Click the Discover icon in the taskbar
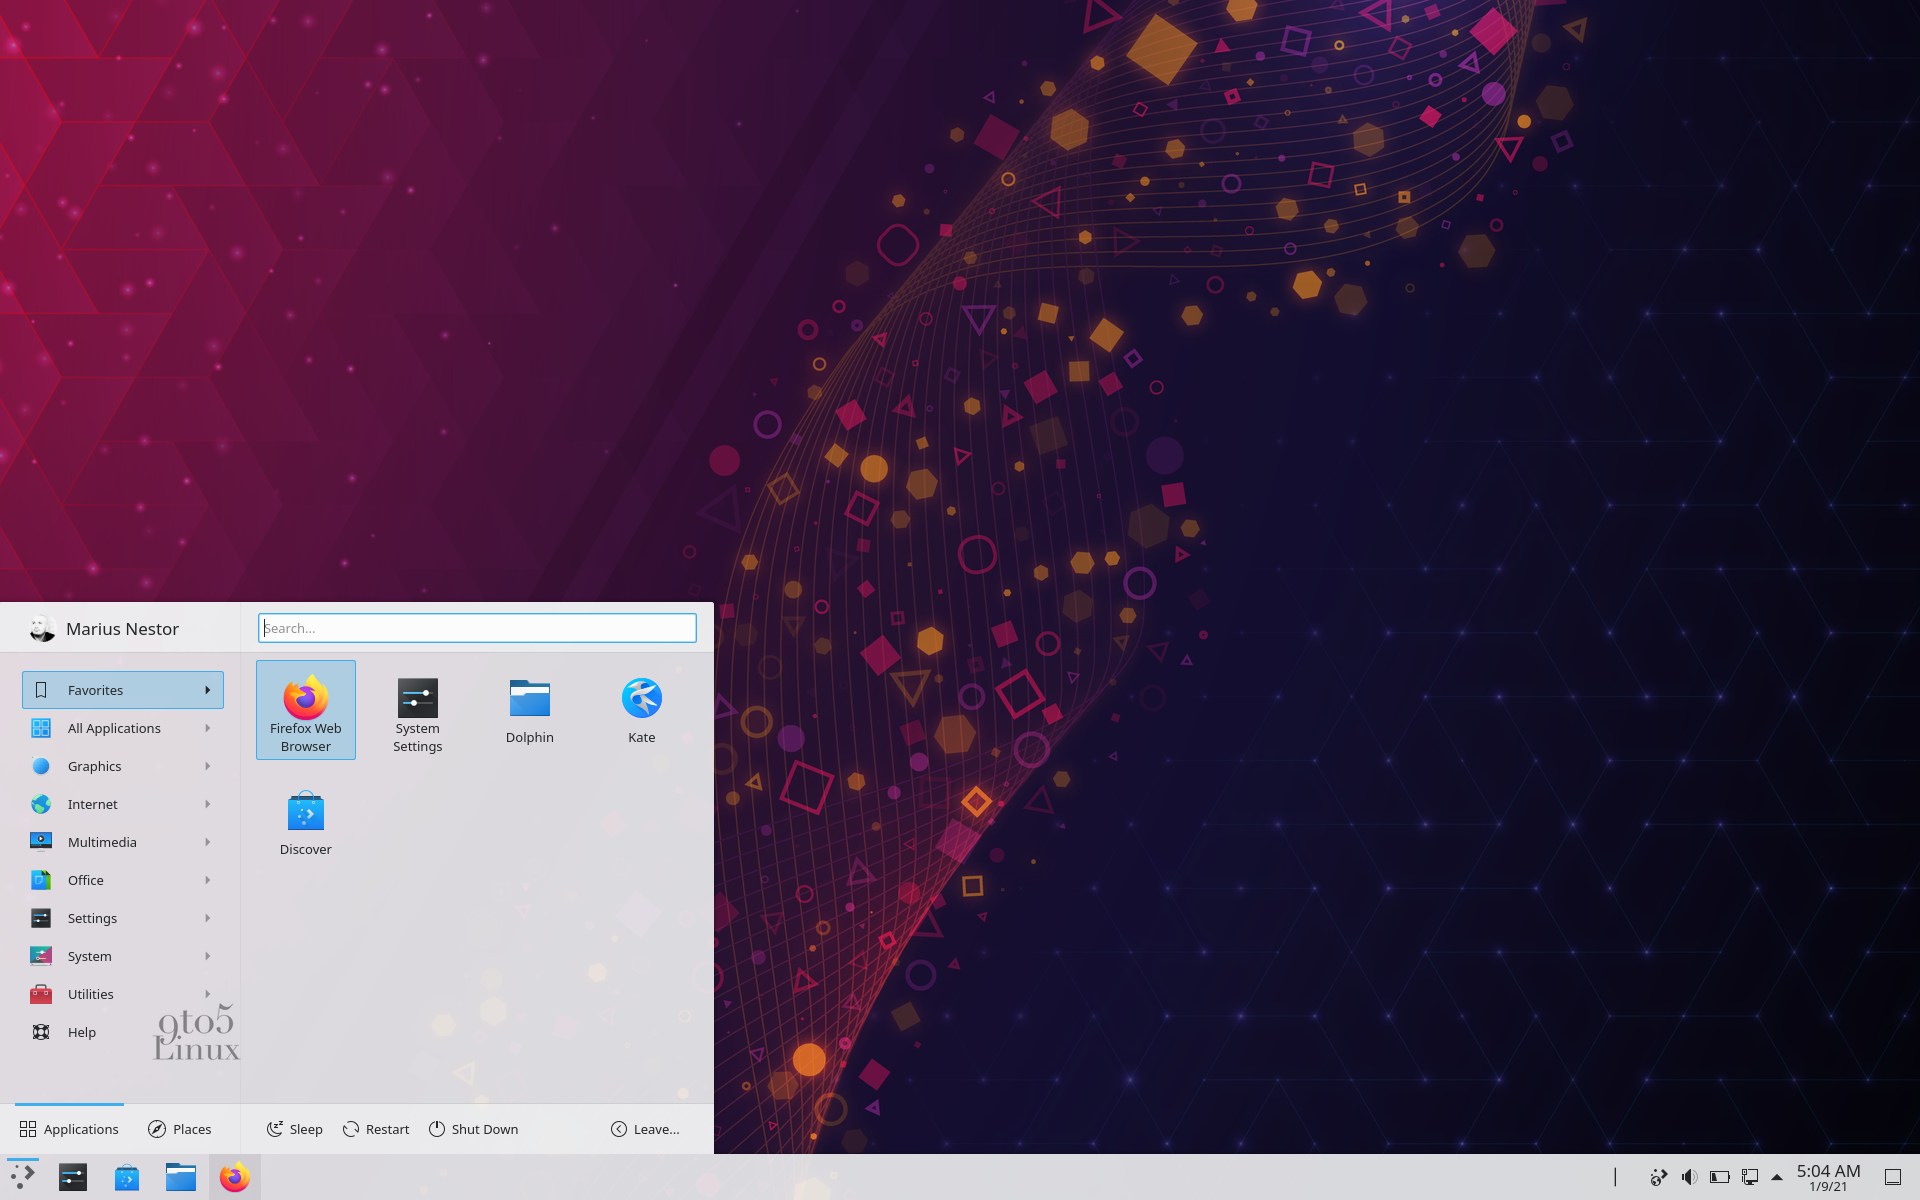 coord(127,1177)
